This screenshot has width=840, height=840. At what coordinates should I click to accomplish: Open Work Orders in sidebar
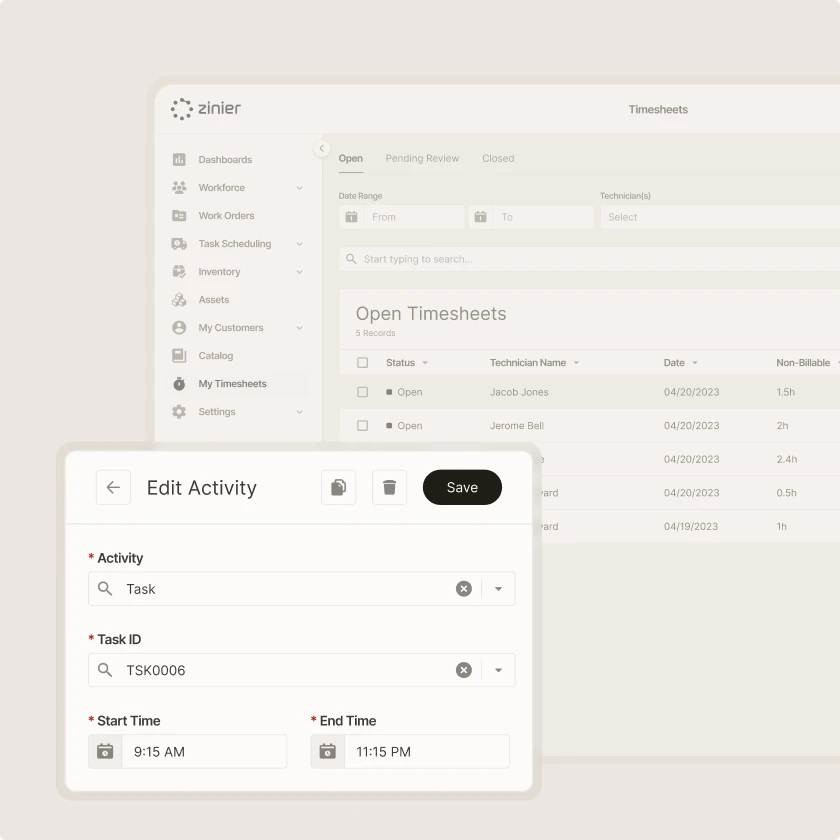tap(227, 215)
